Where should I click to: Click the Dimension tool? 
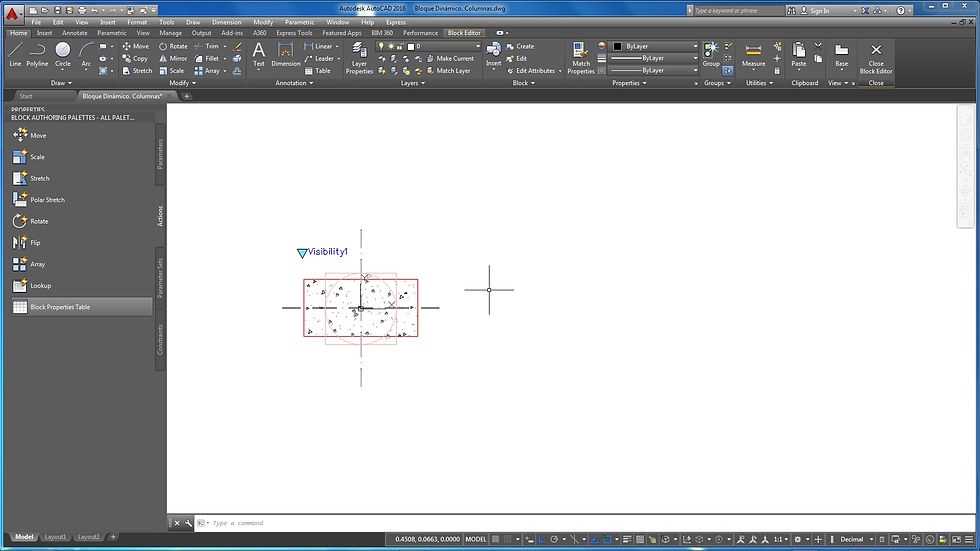(286, 54)
